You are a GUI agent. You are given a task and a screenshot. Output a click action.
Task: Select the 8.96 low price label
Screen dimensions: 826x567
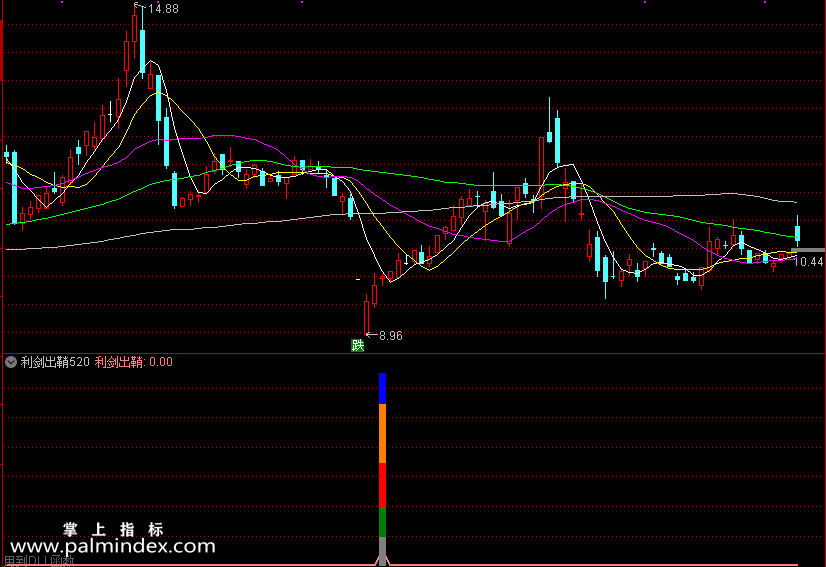(x=391, y=336)
